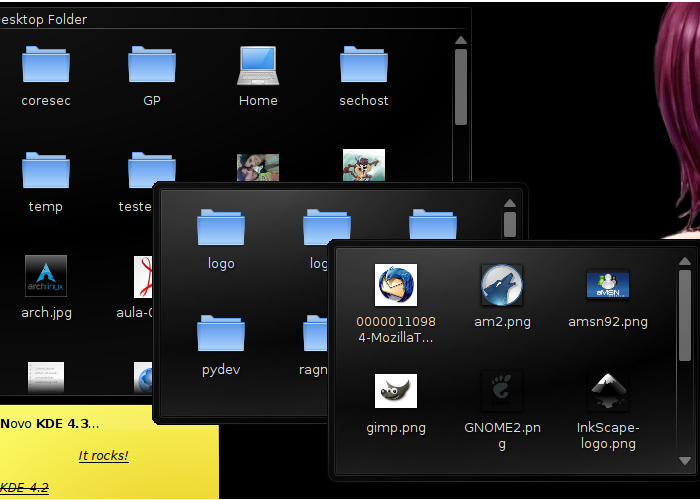Click the front popup scrollbar handle

(x=685, y=315)
